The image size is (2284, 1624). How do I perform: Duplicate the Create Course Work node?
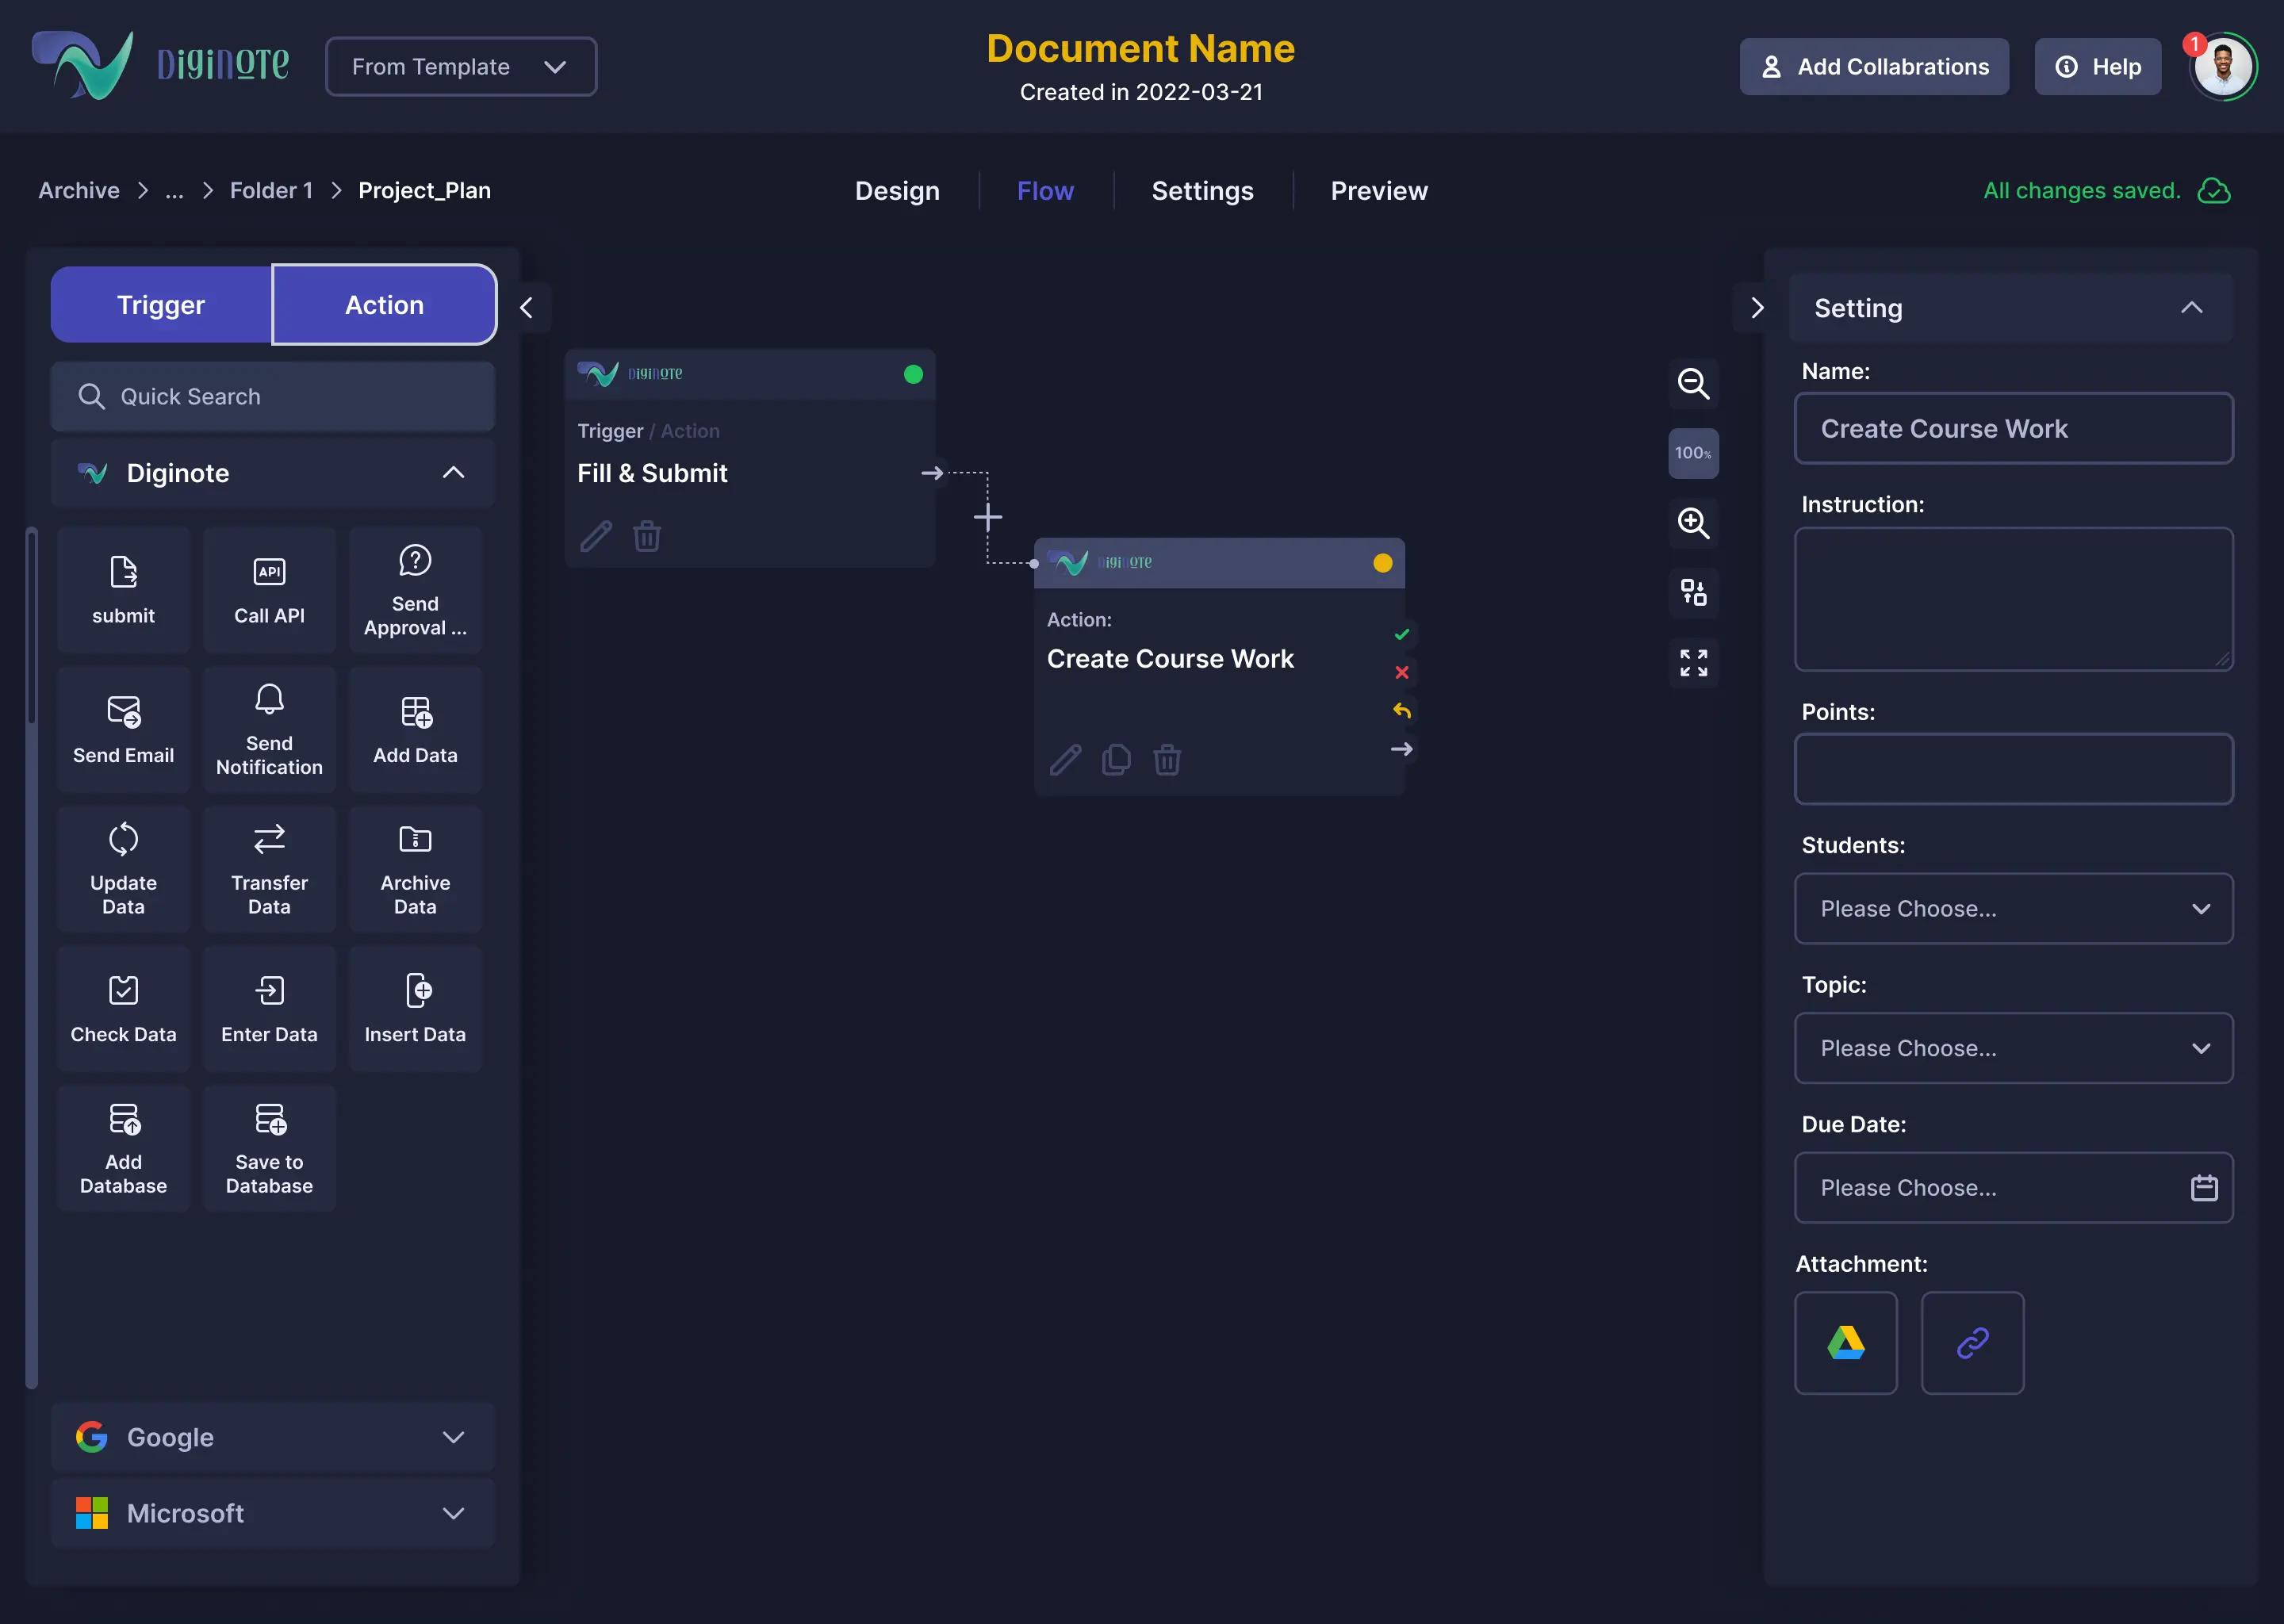coord(1116,760)
